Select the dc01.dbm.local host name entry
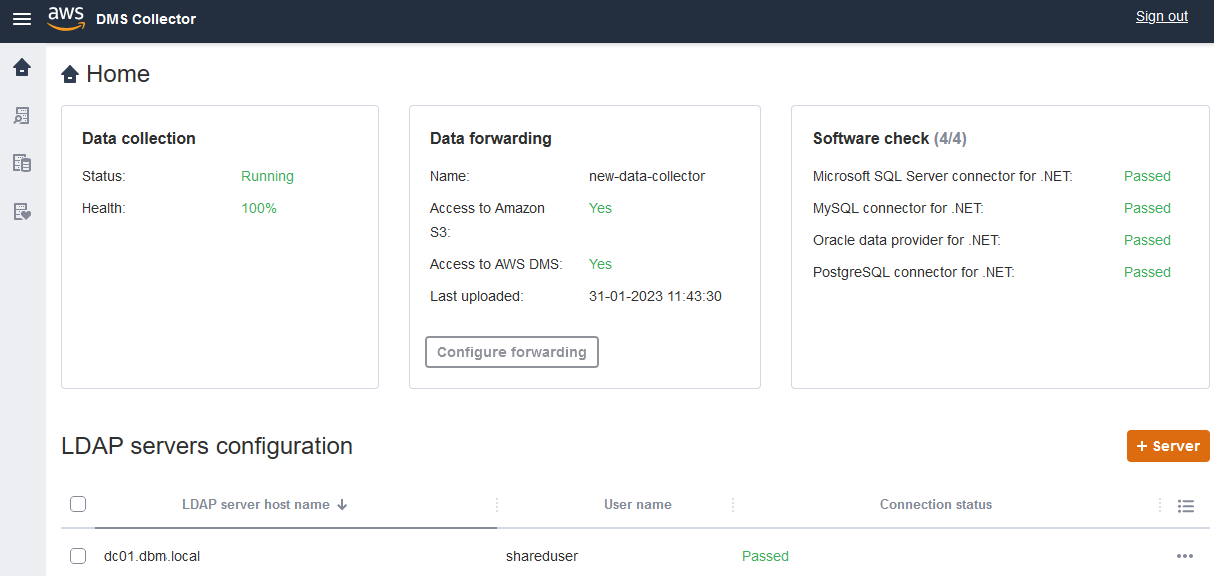Screen dimensions: 1214x576 pyautogui.click(x=150, y=556)
